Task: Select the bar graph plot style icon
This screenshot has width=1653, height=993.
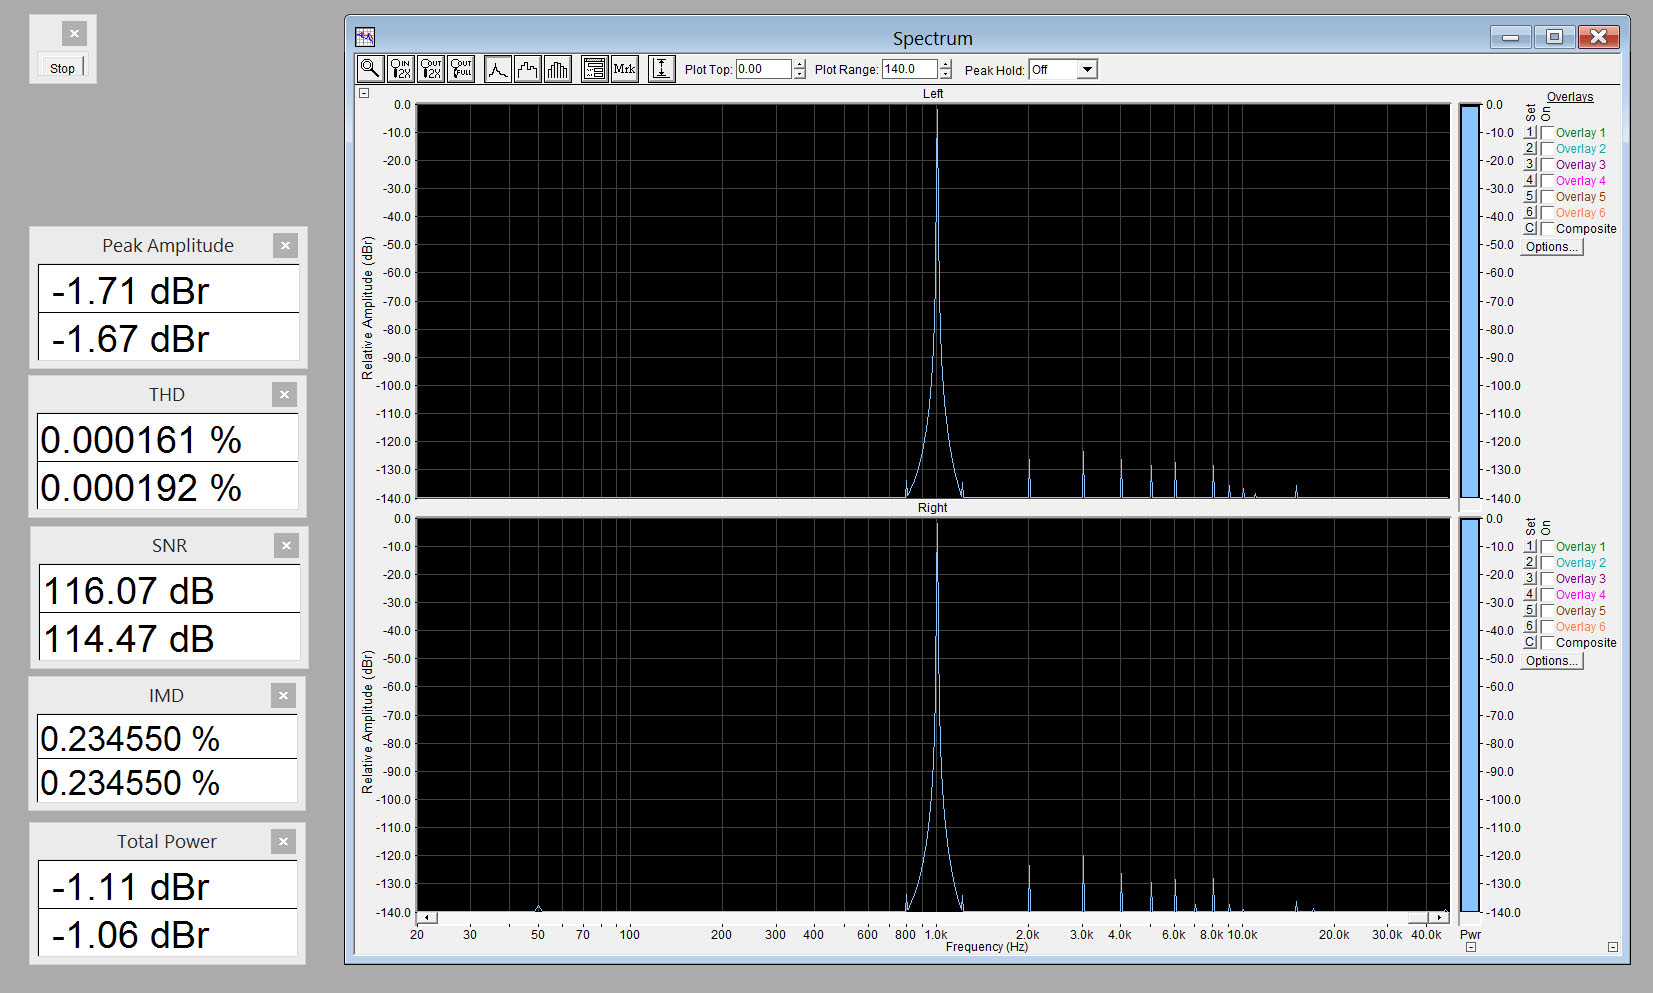Action: click(557, 69)
